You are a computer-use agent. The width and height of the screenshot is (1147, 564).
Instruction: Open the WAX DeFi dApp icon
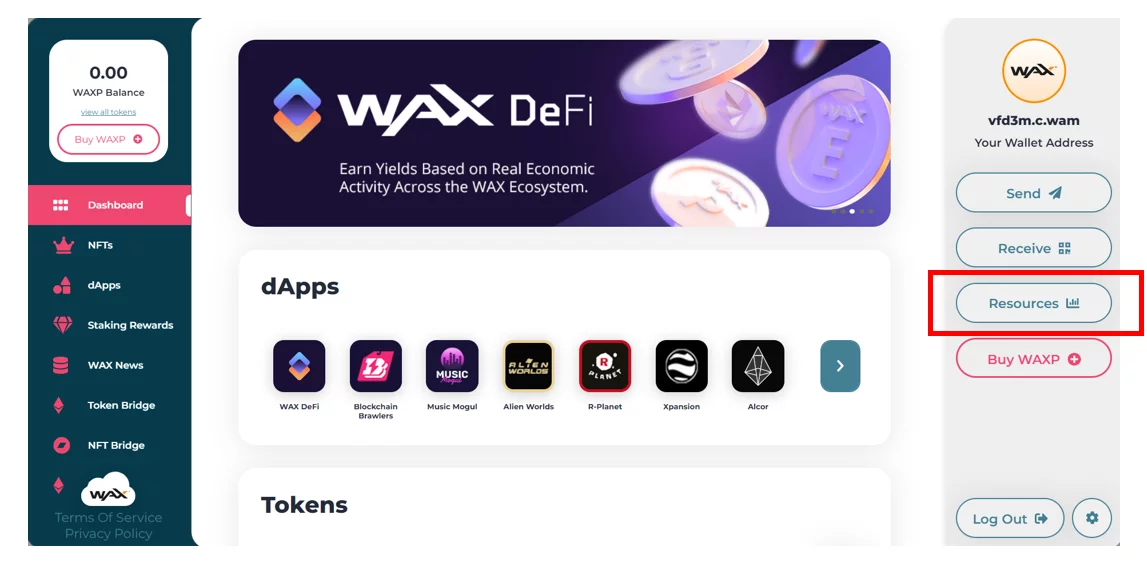point(299,366)
